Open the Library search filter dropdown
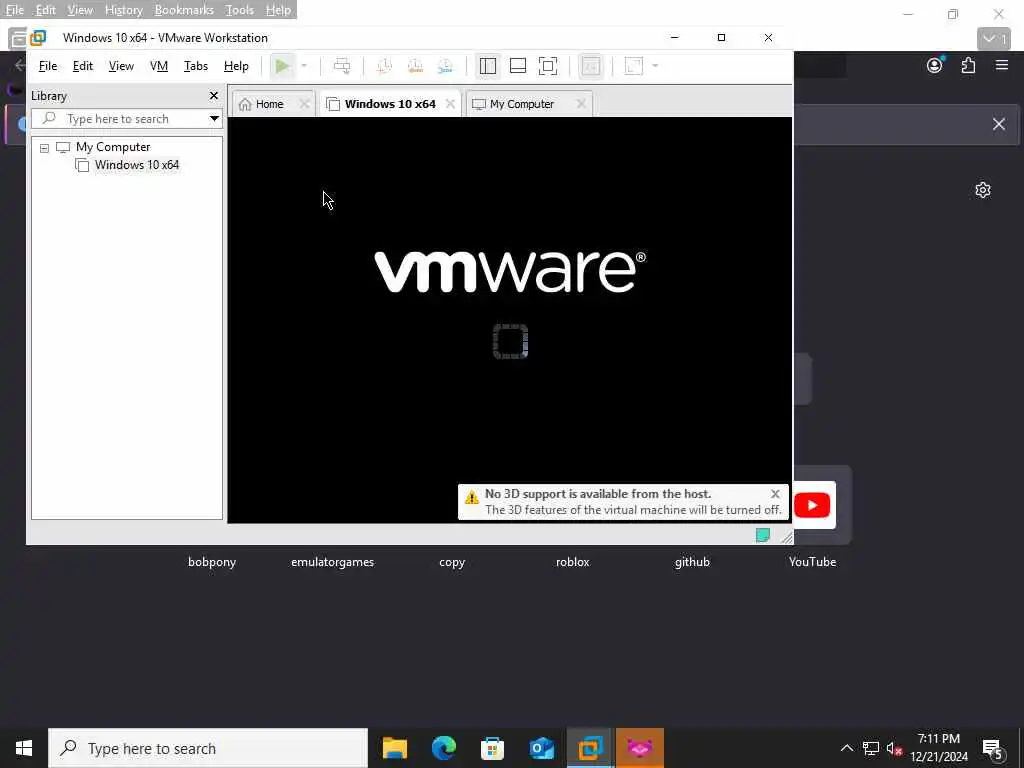This screenshot has height=768, width=1024. (x=214, y=119)
